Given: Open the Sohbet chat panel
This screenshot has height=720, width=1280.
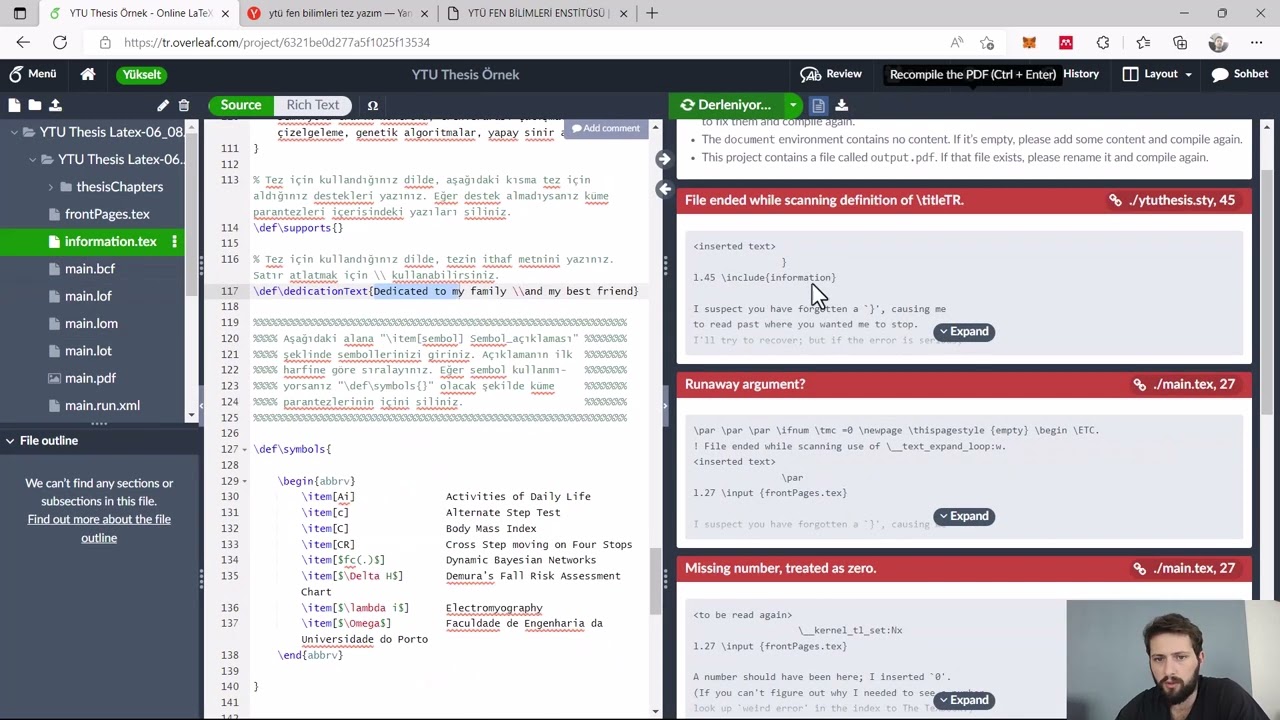Looking at the screenshot, I should 1240,74.
